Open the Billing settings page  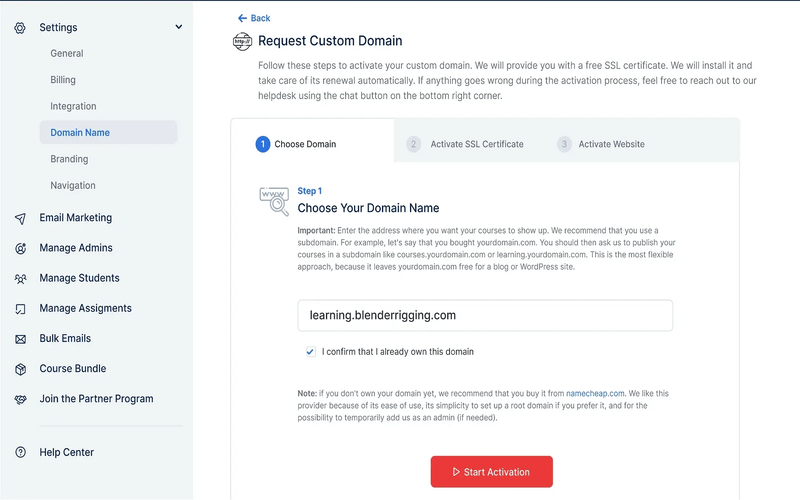63,80
